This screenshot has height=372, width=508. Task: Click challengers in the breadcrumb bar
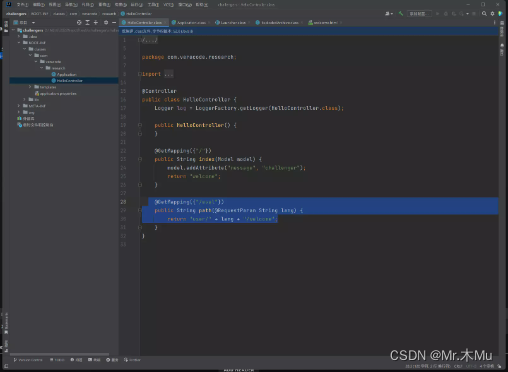pos(16,14)
